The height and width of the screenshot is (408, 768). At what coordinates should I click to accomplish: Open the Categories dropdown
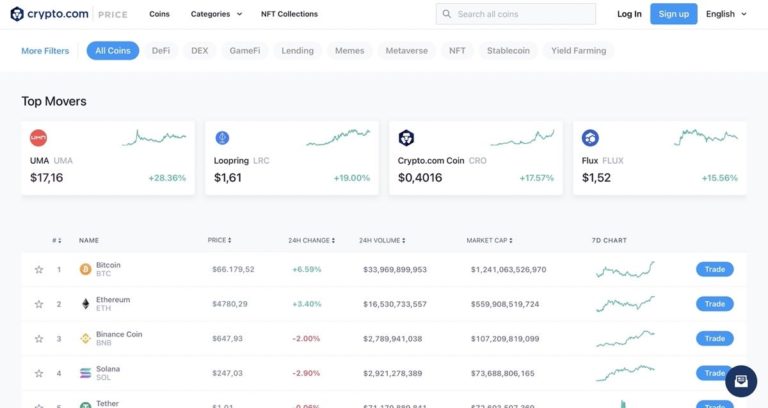[216, 14]
